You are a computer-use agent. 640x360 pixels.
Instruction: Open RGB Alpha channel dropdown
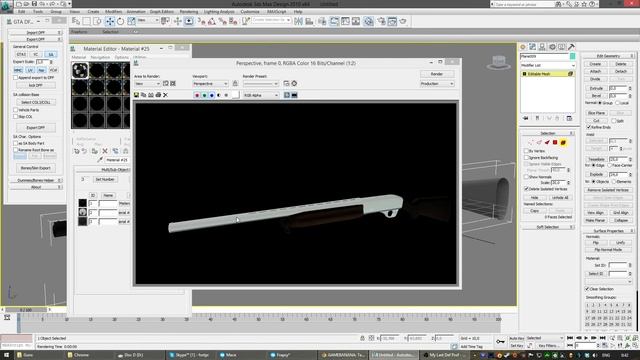pyautogui.click(x=261, y=95)
